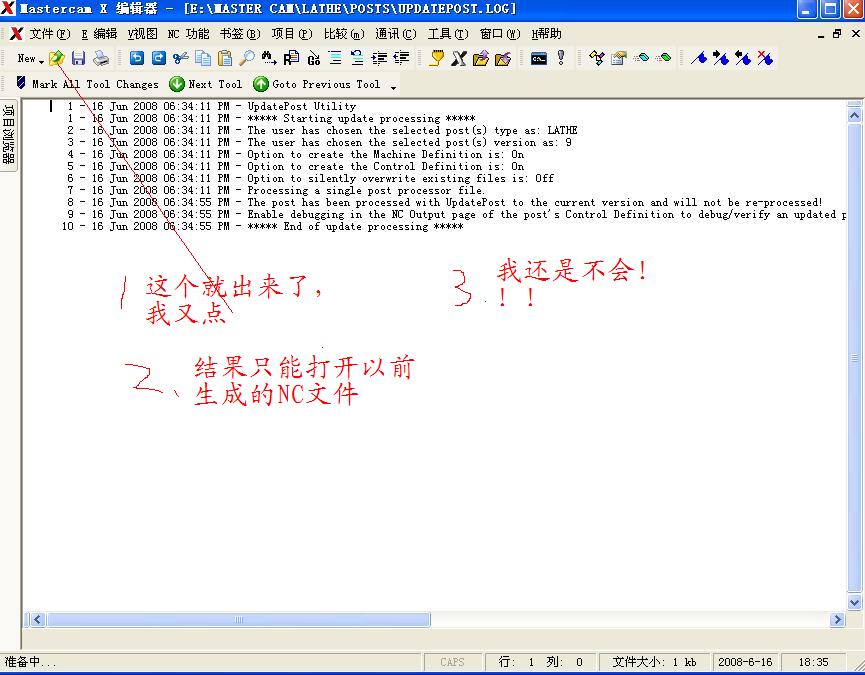This screenshot has height=675, width=865.
Task: Click Mark All Tool Changes button
Action: click(87, 84)
